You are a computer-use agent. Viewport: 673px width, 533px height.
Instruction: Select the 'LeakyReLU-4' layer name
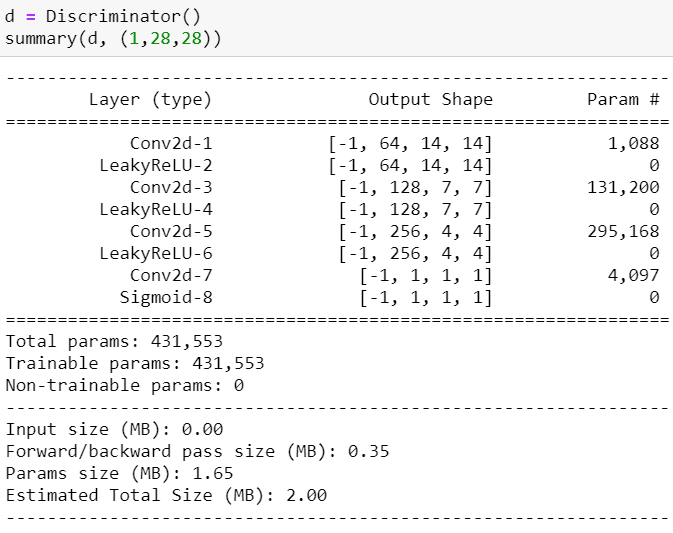(156, 209)
